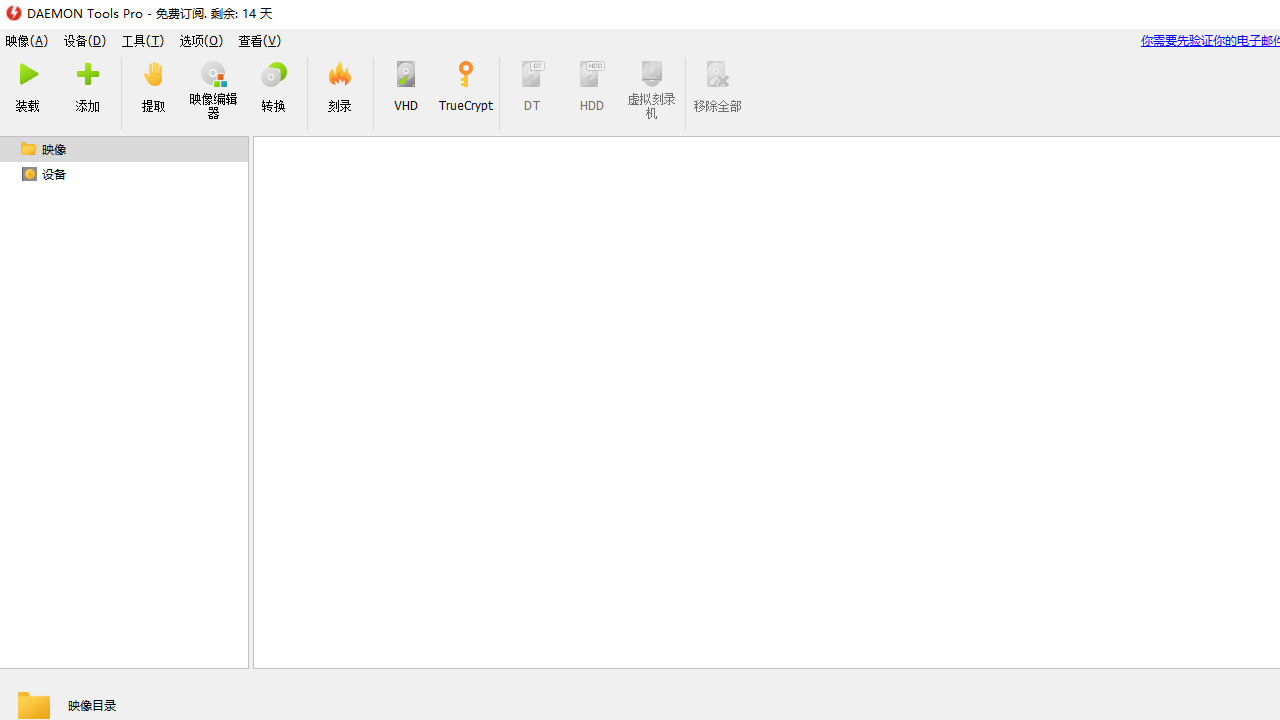Screen dimensions: 1280x720
Task: Click the email verification link
Action: tap(1210, 41)
